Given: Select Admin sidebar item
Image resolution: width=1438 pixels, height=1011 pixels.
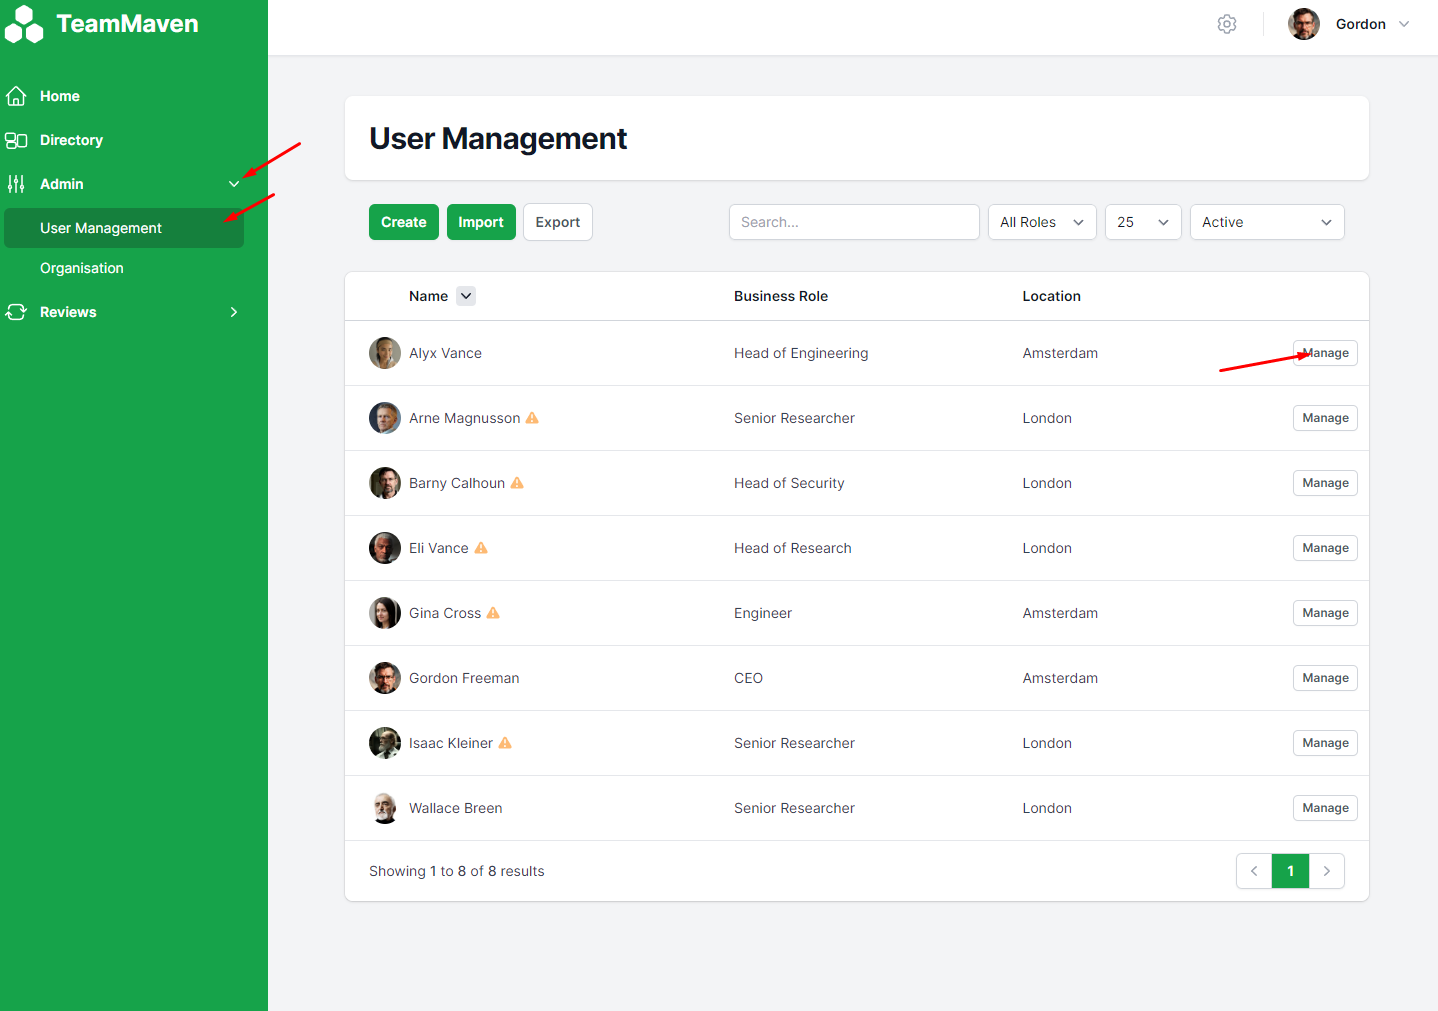Looking at the screenshot, I should [62, 184].
